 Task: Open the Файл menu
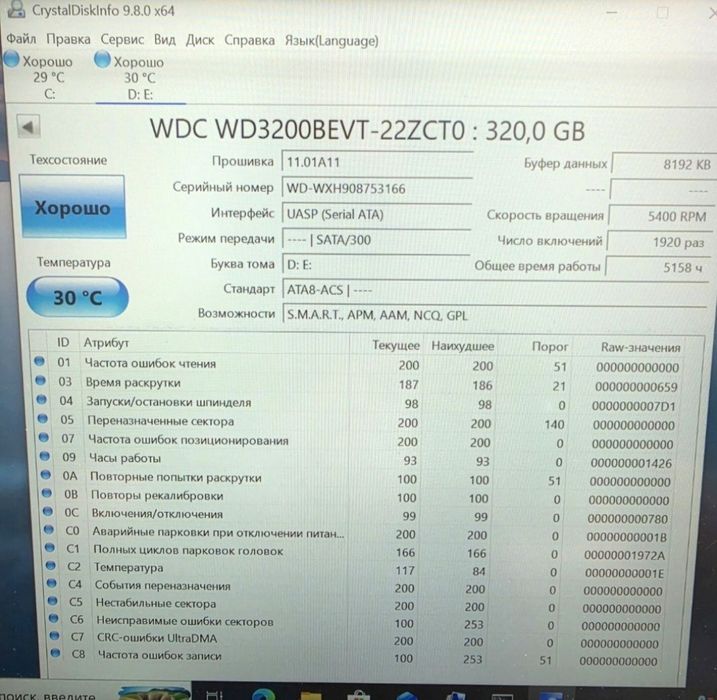click(x=21, y=39)
